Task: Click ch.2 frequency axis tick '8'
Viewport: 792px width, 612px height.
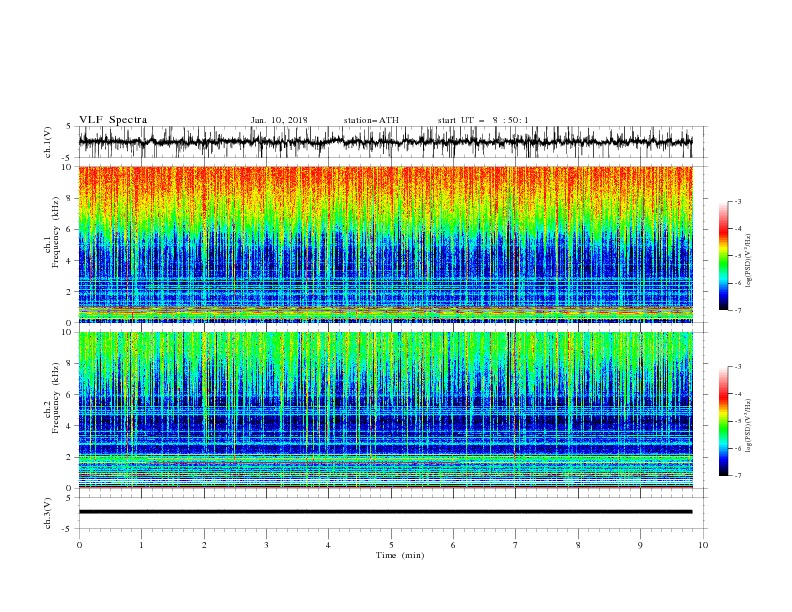Action: point(70,364)
